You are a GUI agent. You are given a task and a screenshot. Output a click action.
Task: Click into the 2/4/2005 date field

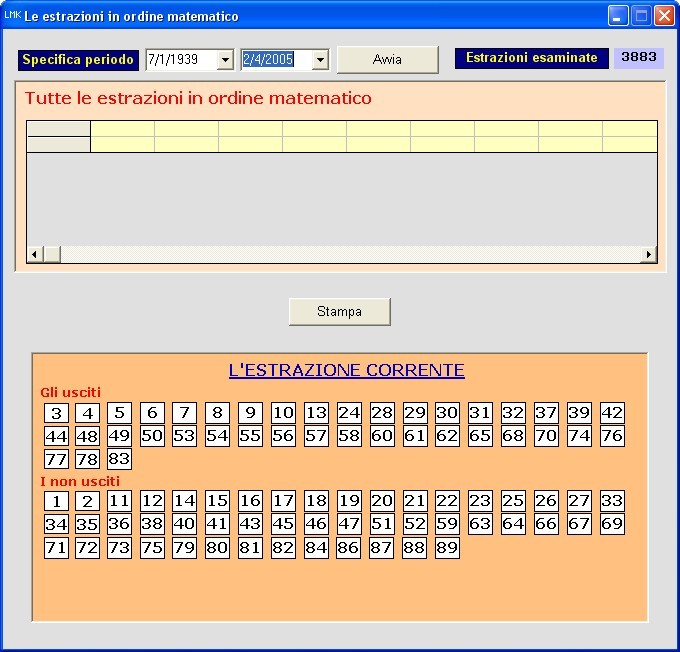coord(277,59)
